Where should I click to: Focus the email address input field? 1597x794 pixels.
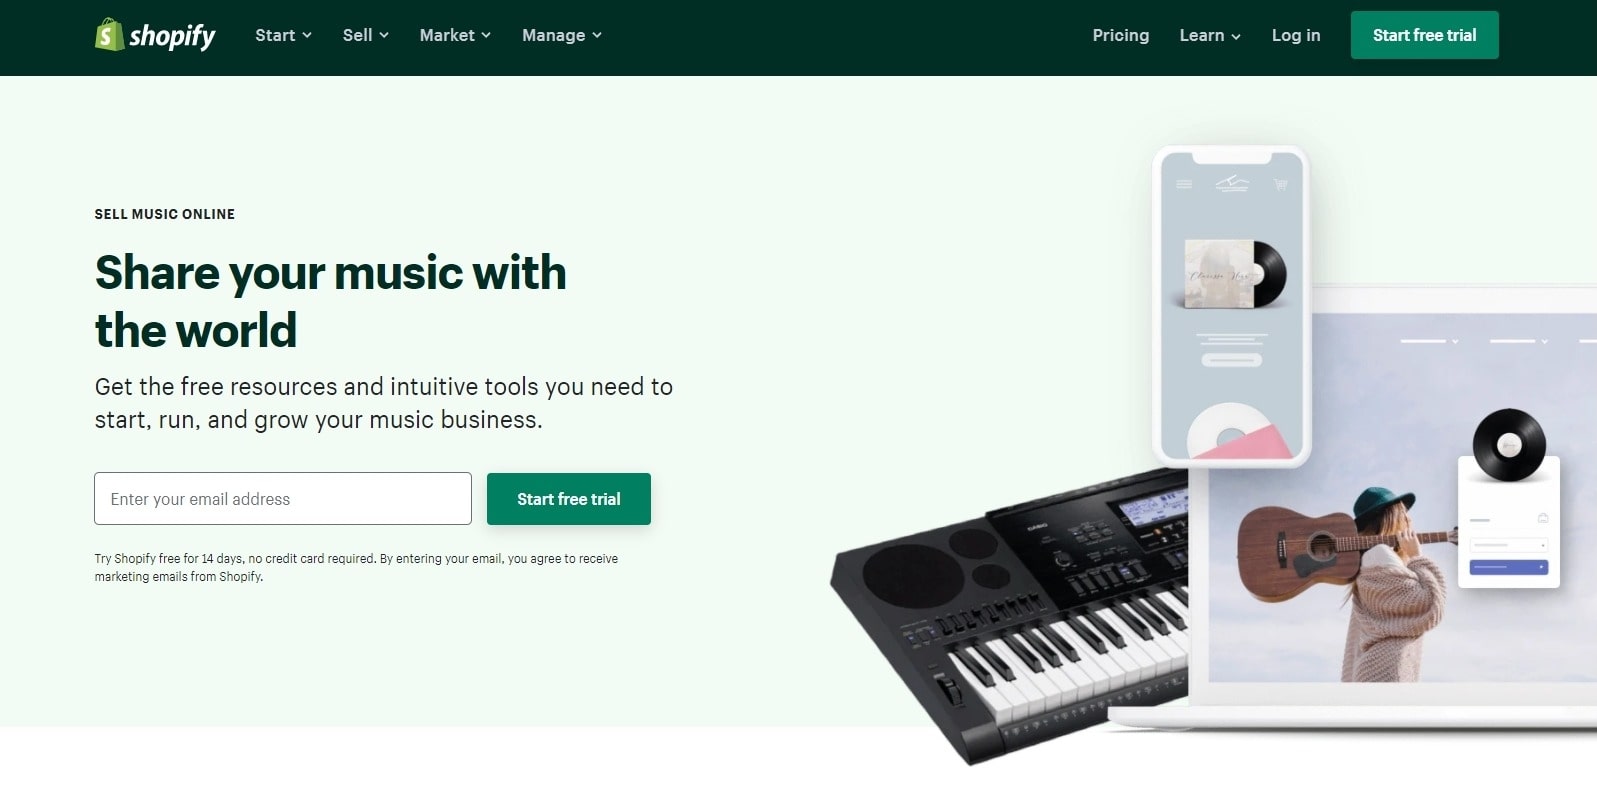point(283,499)
